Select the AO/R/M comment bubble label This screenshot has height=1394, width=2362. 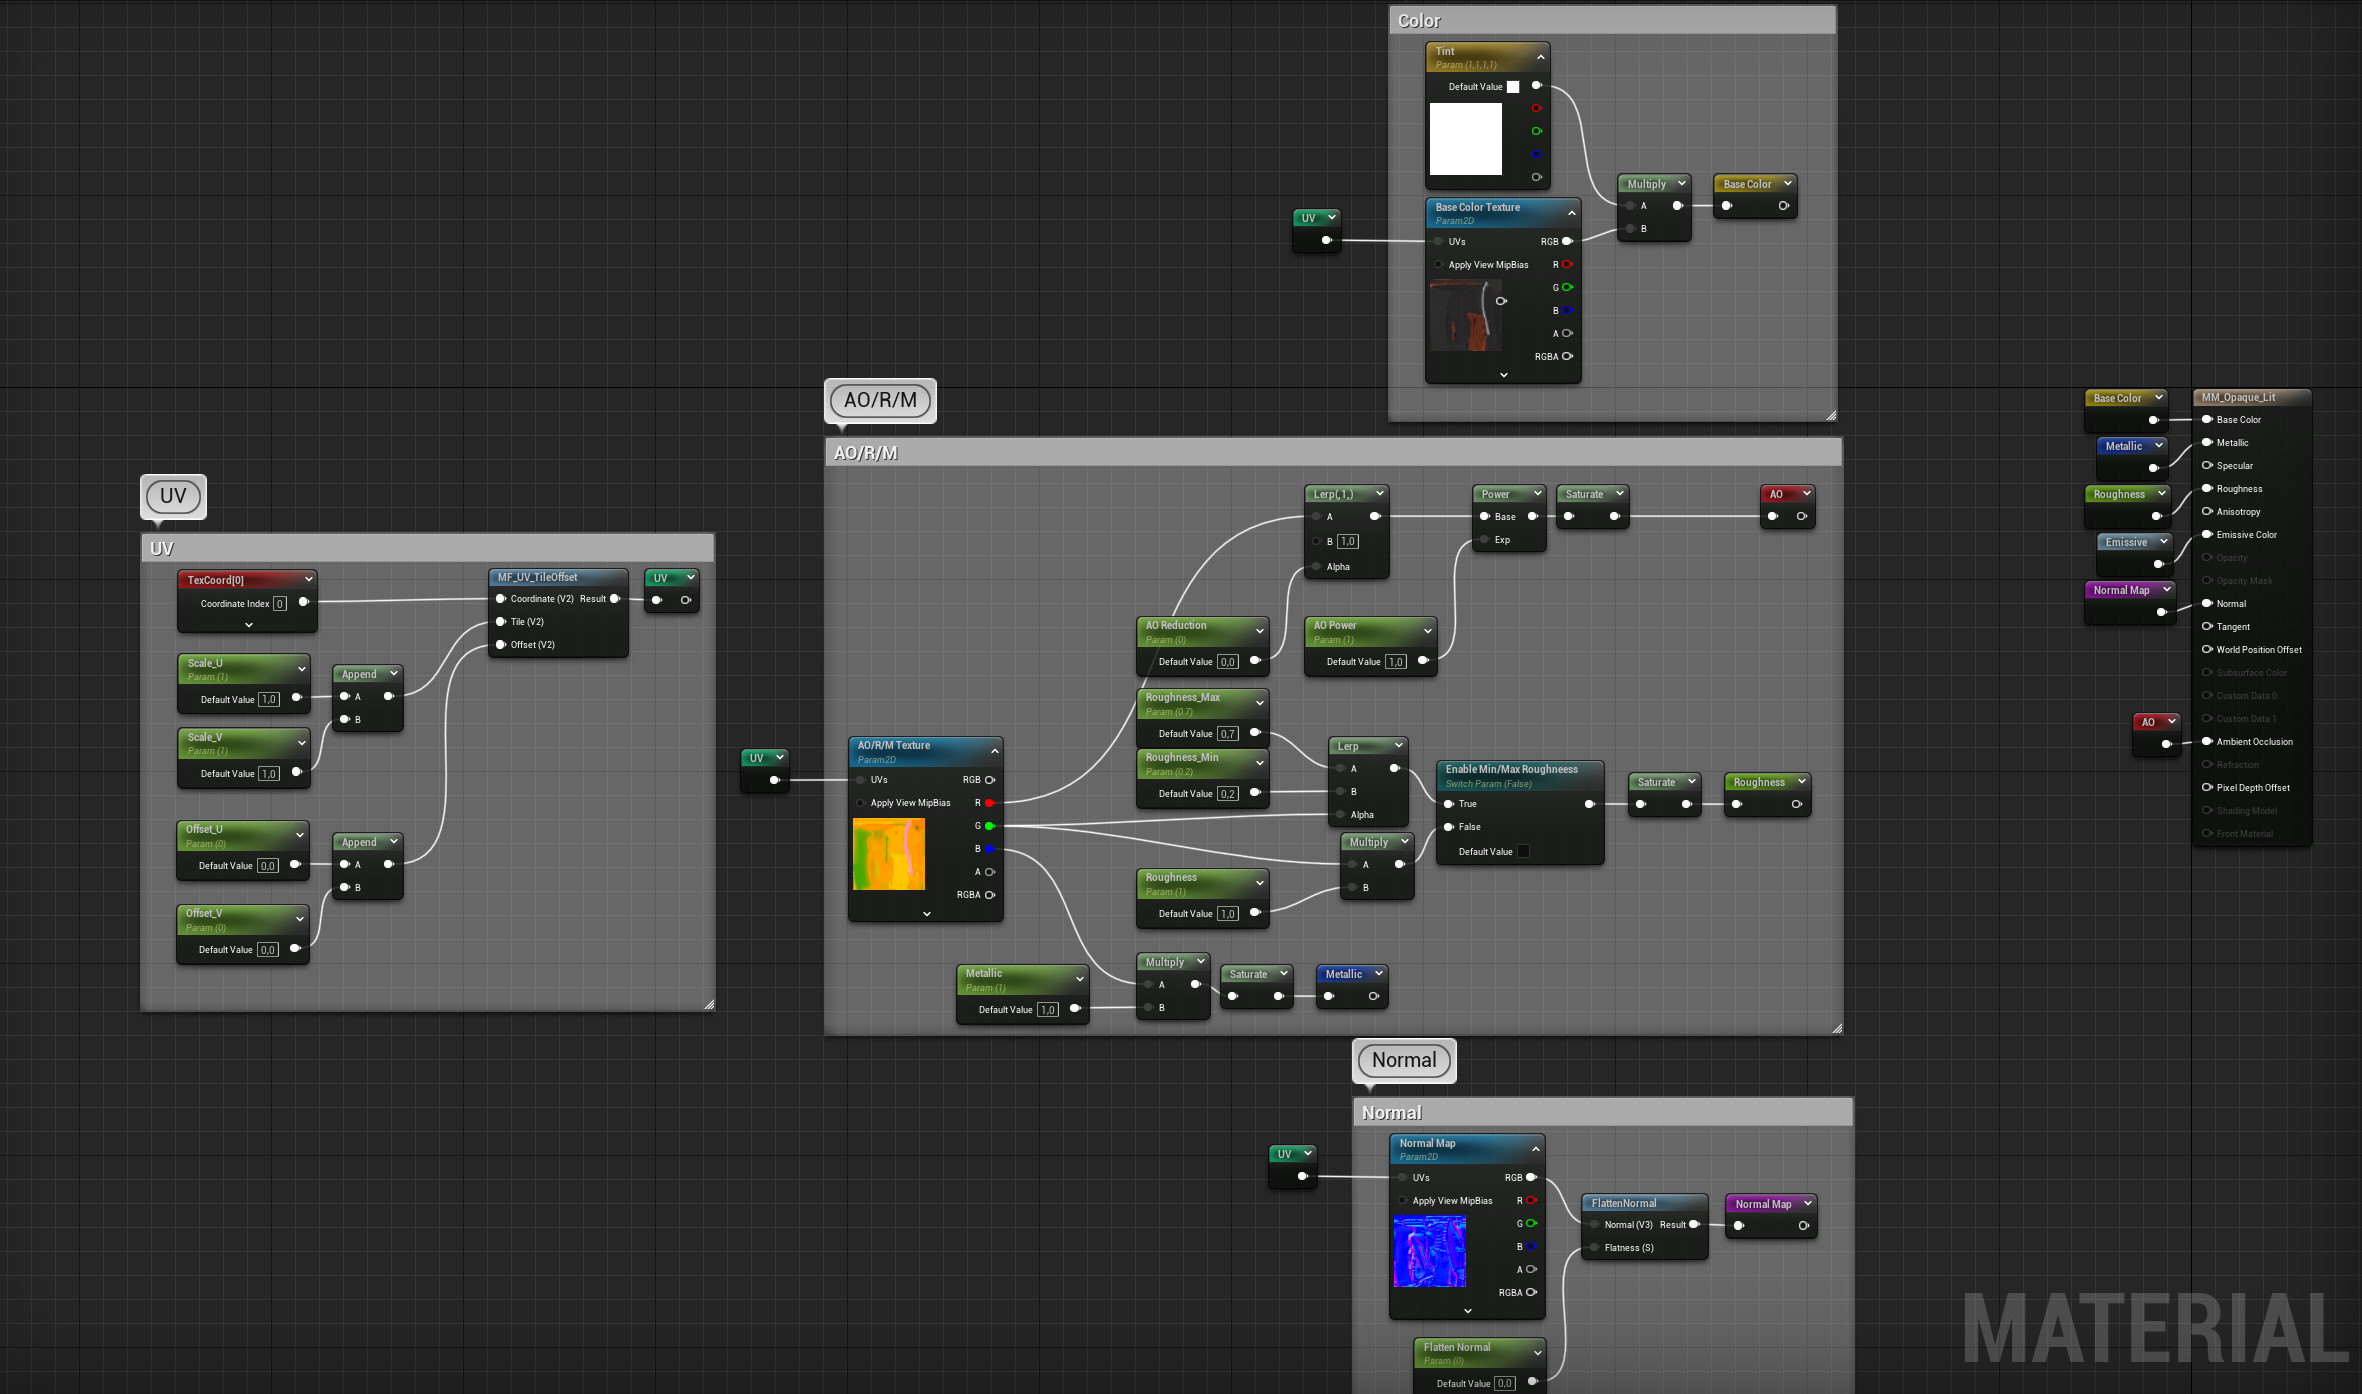[880, 400]
